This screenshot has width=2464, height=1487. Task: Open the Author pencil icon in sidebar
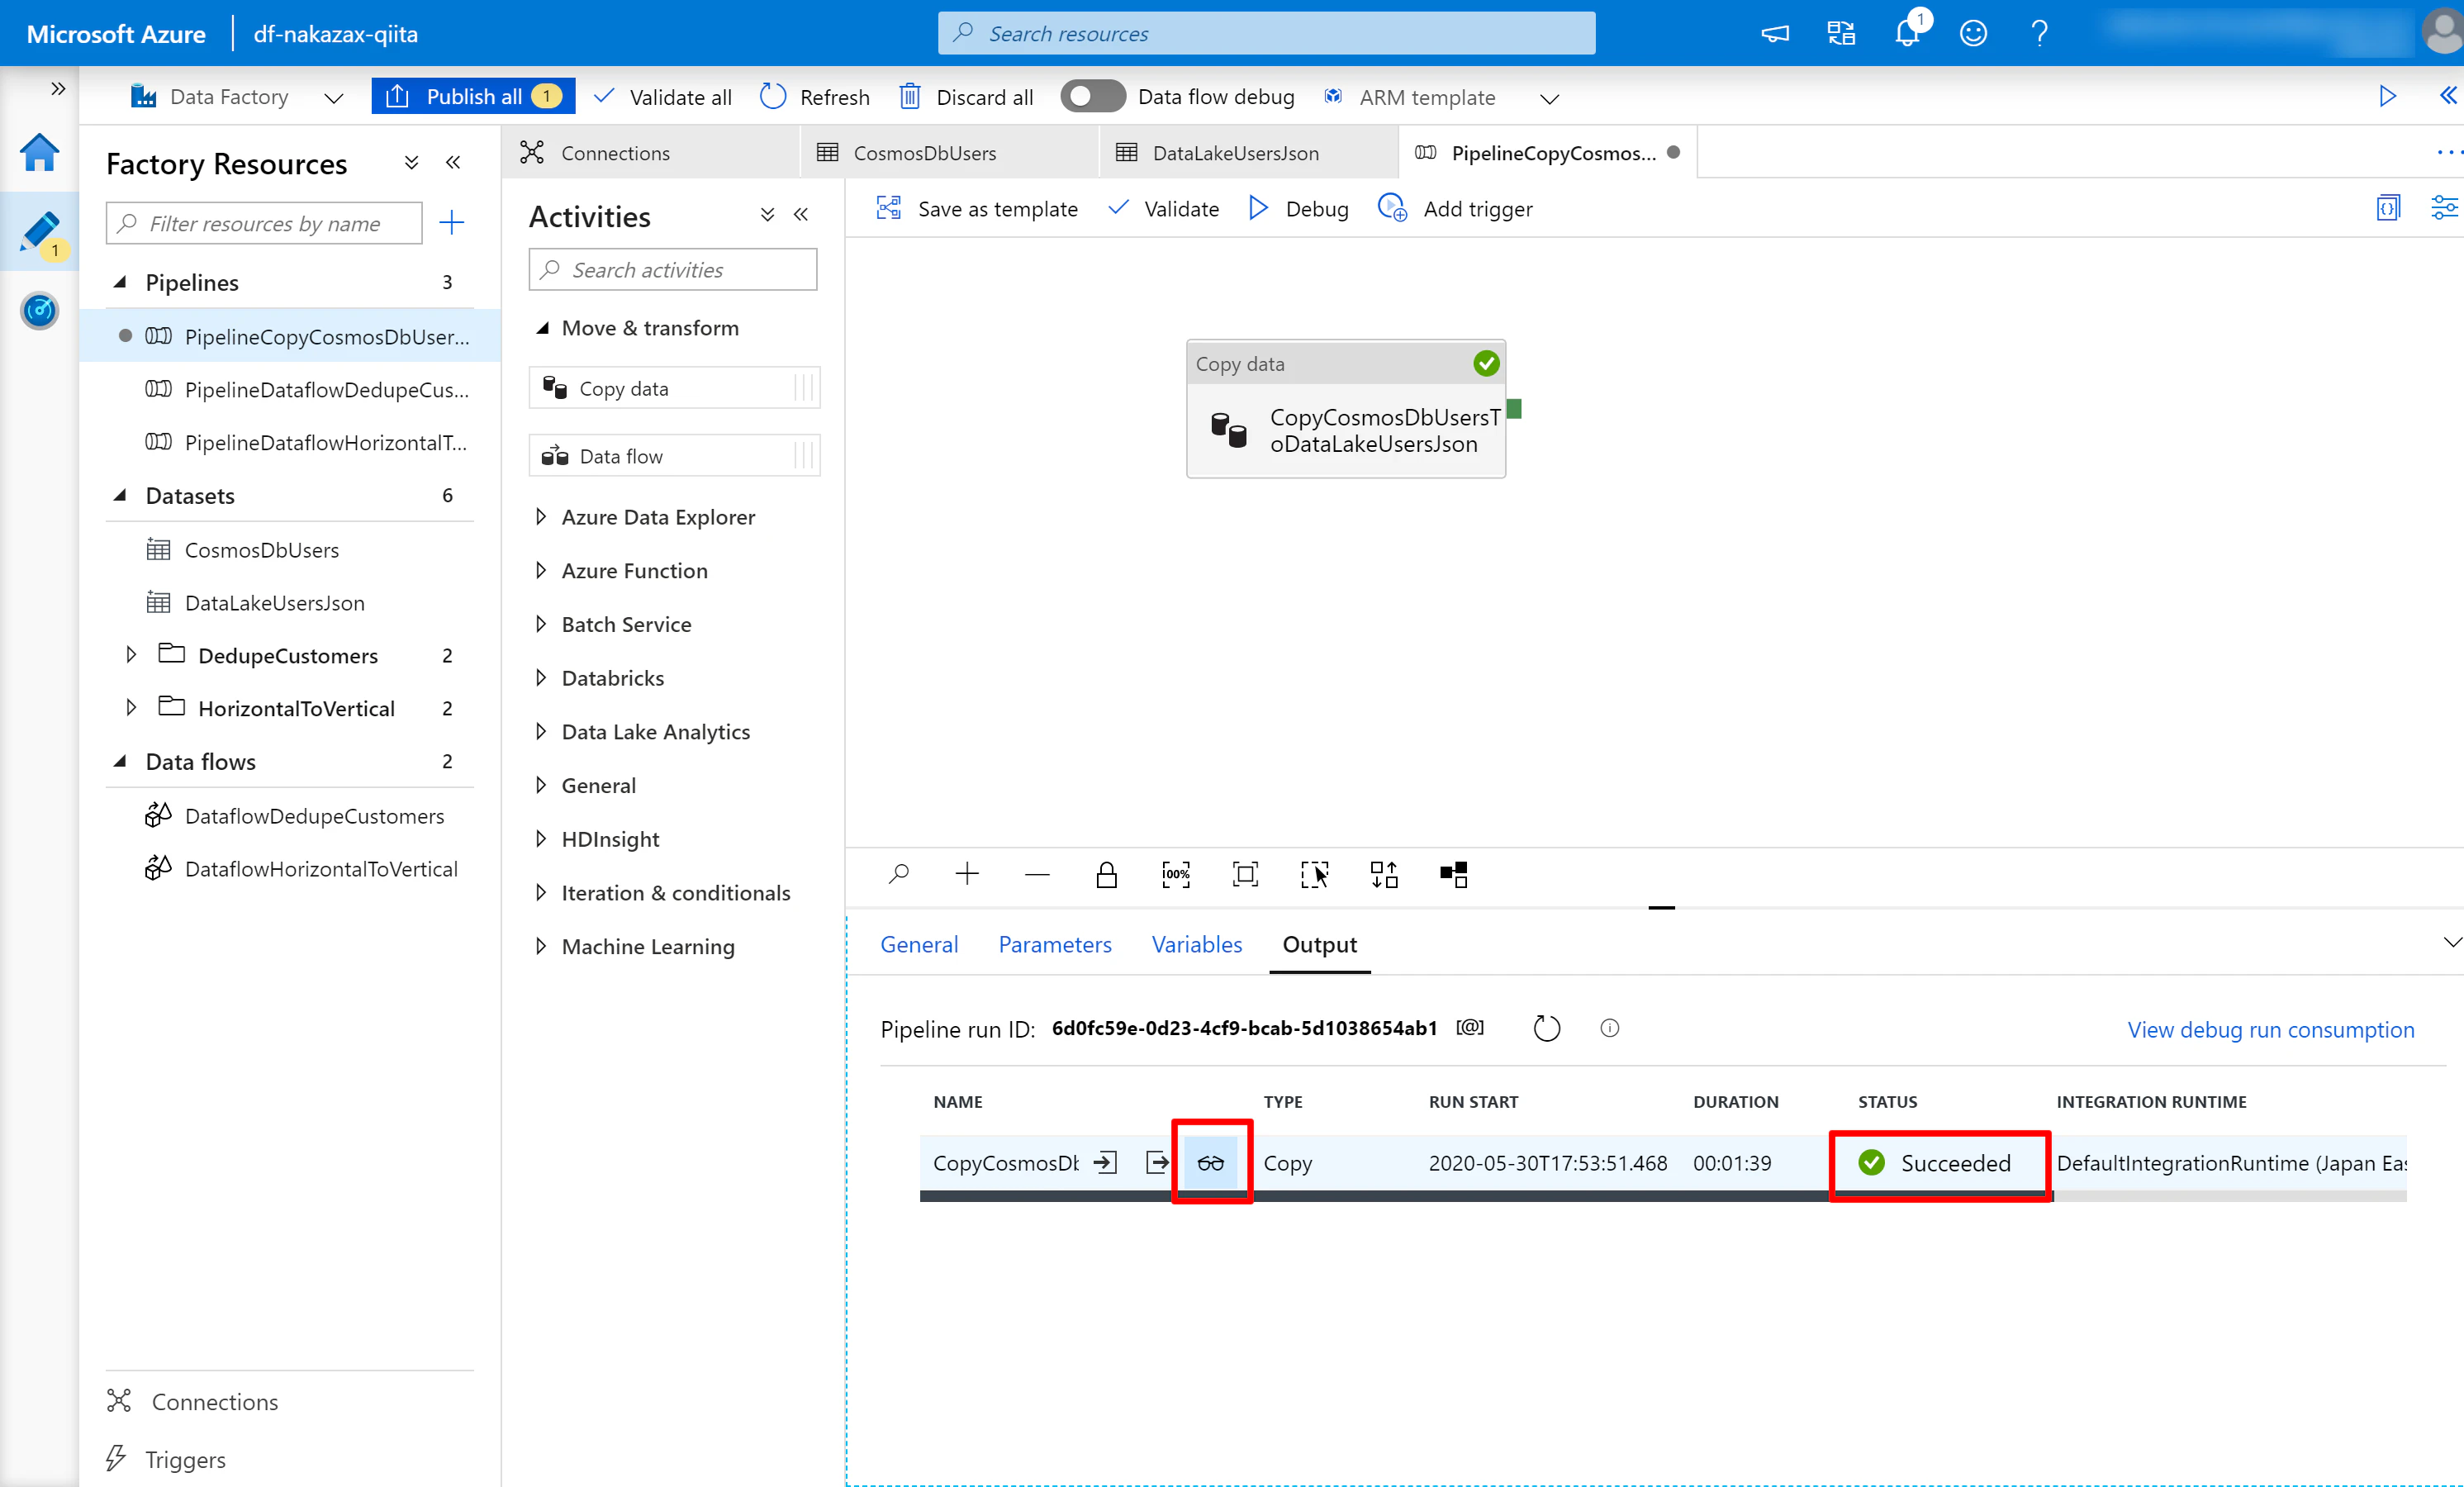[x=39, y=232]
